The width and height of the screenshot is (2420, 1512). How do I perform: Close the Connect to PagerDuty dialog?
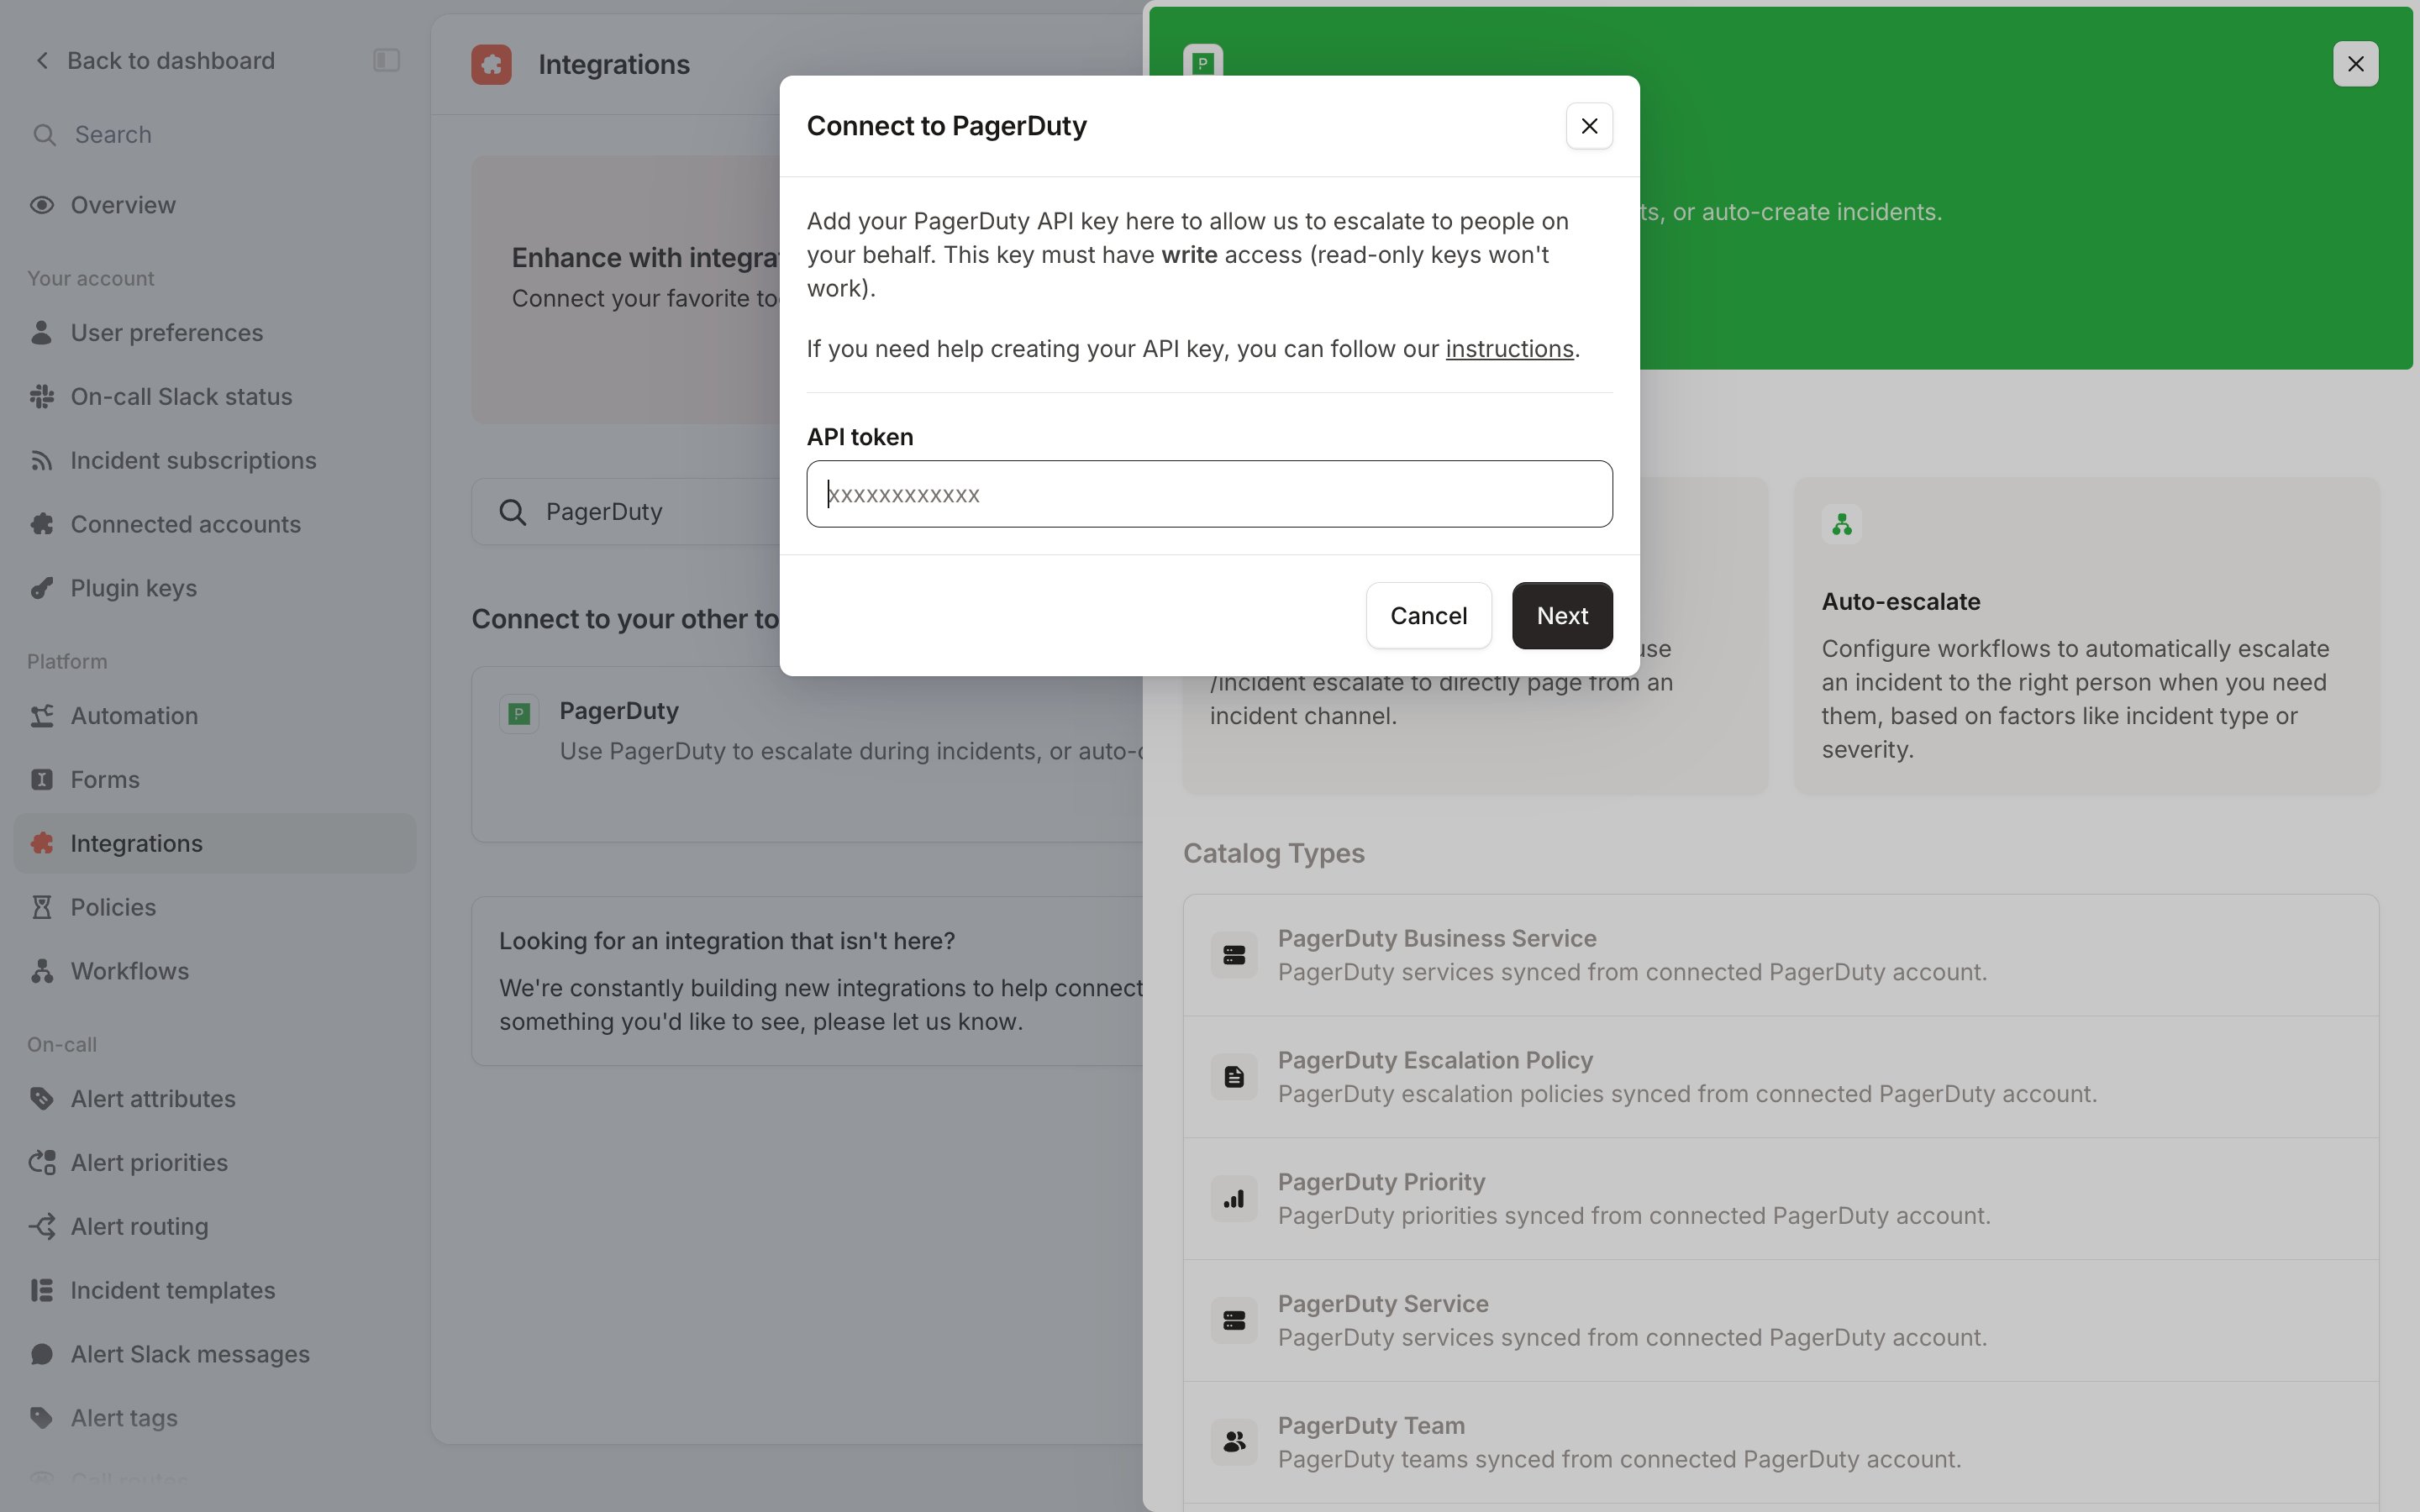[1589, 126]
